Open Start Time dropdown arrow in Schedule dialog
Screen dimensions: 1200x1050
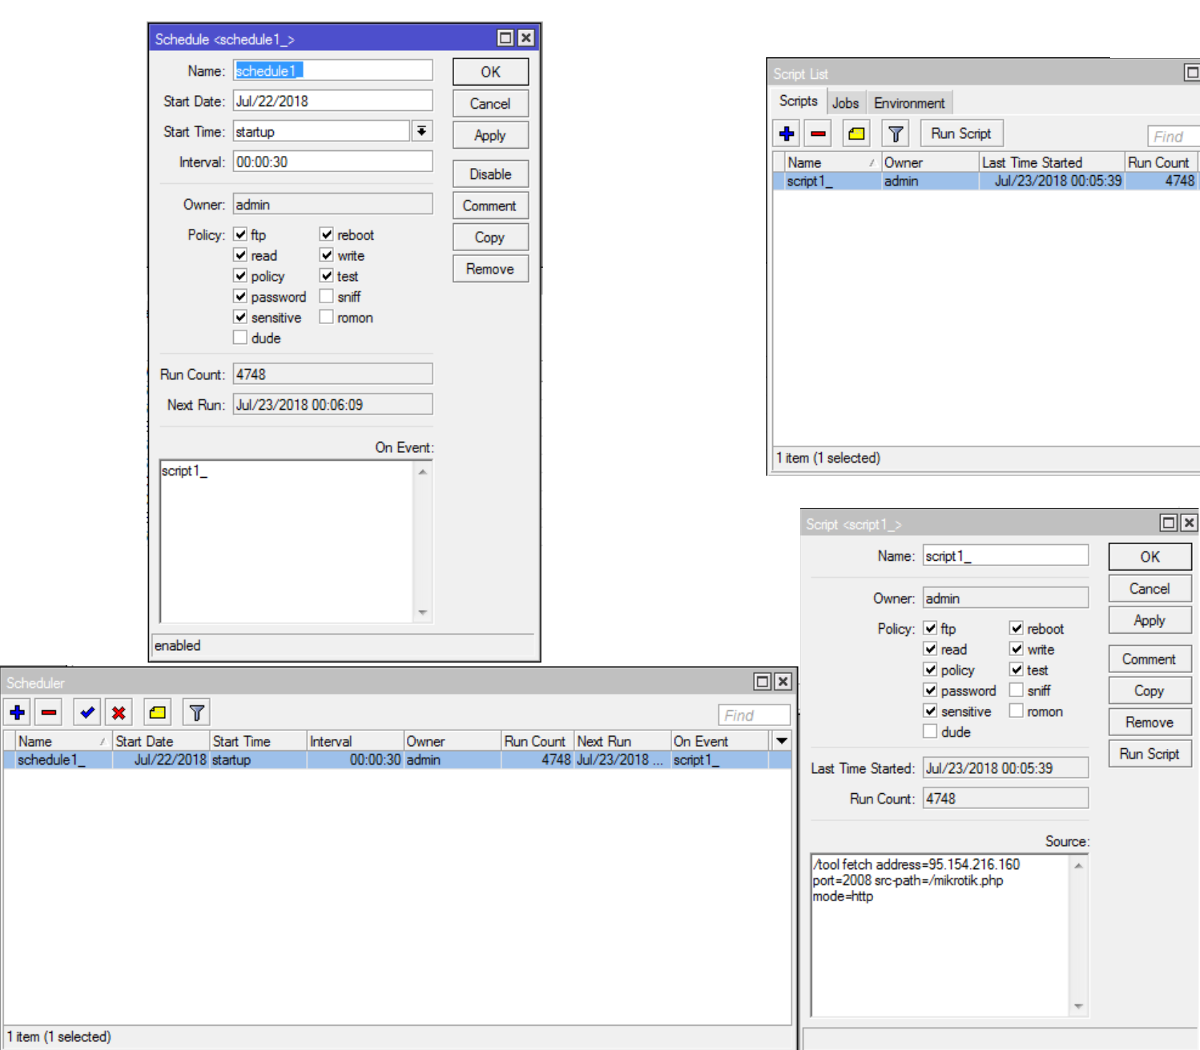(422, 131)
